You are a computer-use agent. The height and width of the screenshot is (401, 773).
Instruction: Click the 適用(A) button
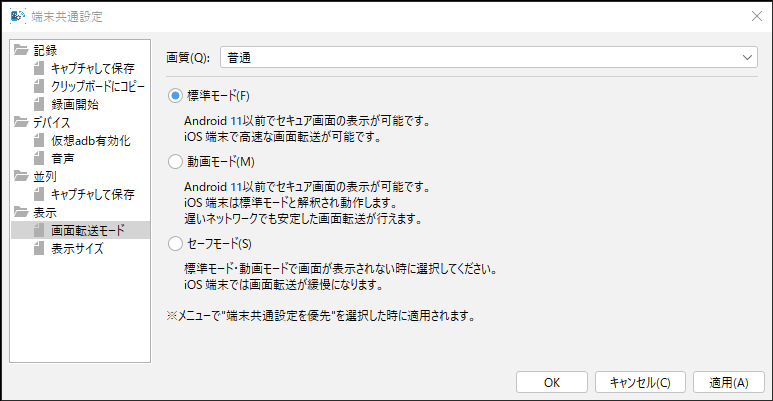pyautogui.click(x=729, y=382)
